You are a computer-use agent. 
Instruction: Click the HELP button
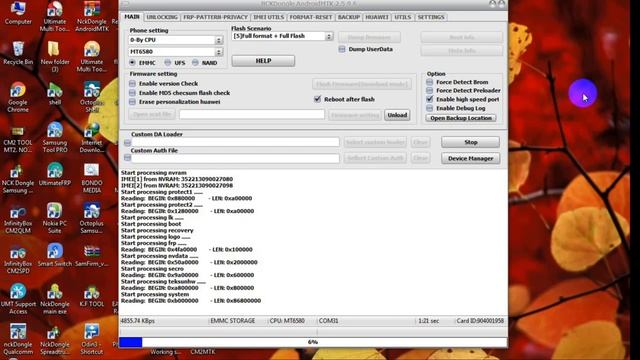click(x=263, y=61)
